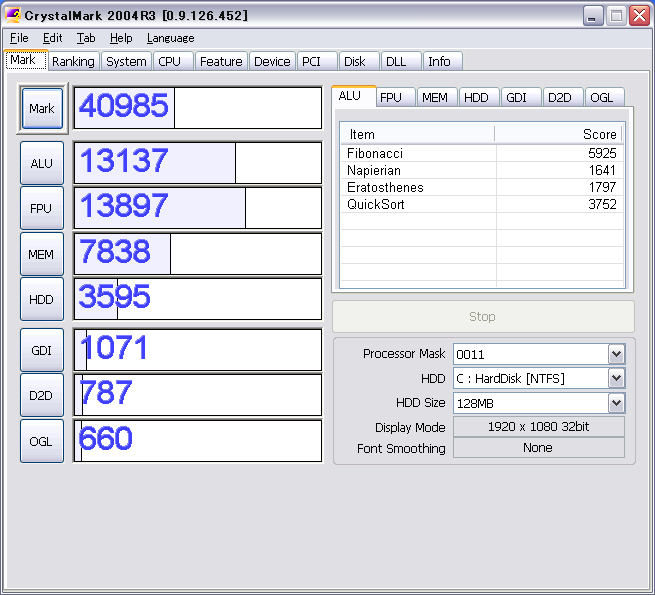This screenshot has width=655, height=595.
Task: Run the MEM benchmark button
Action: point(42,254)
